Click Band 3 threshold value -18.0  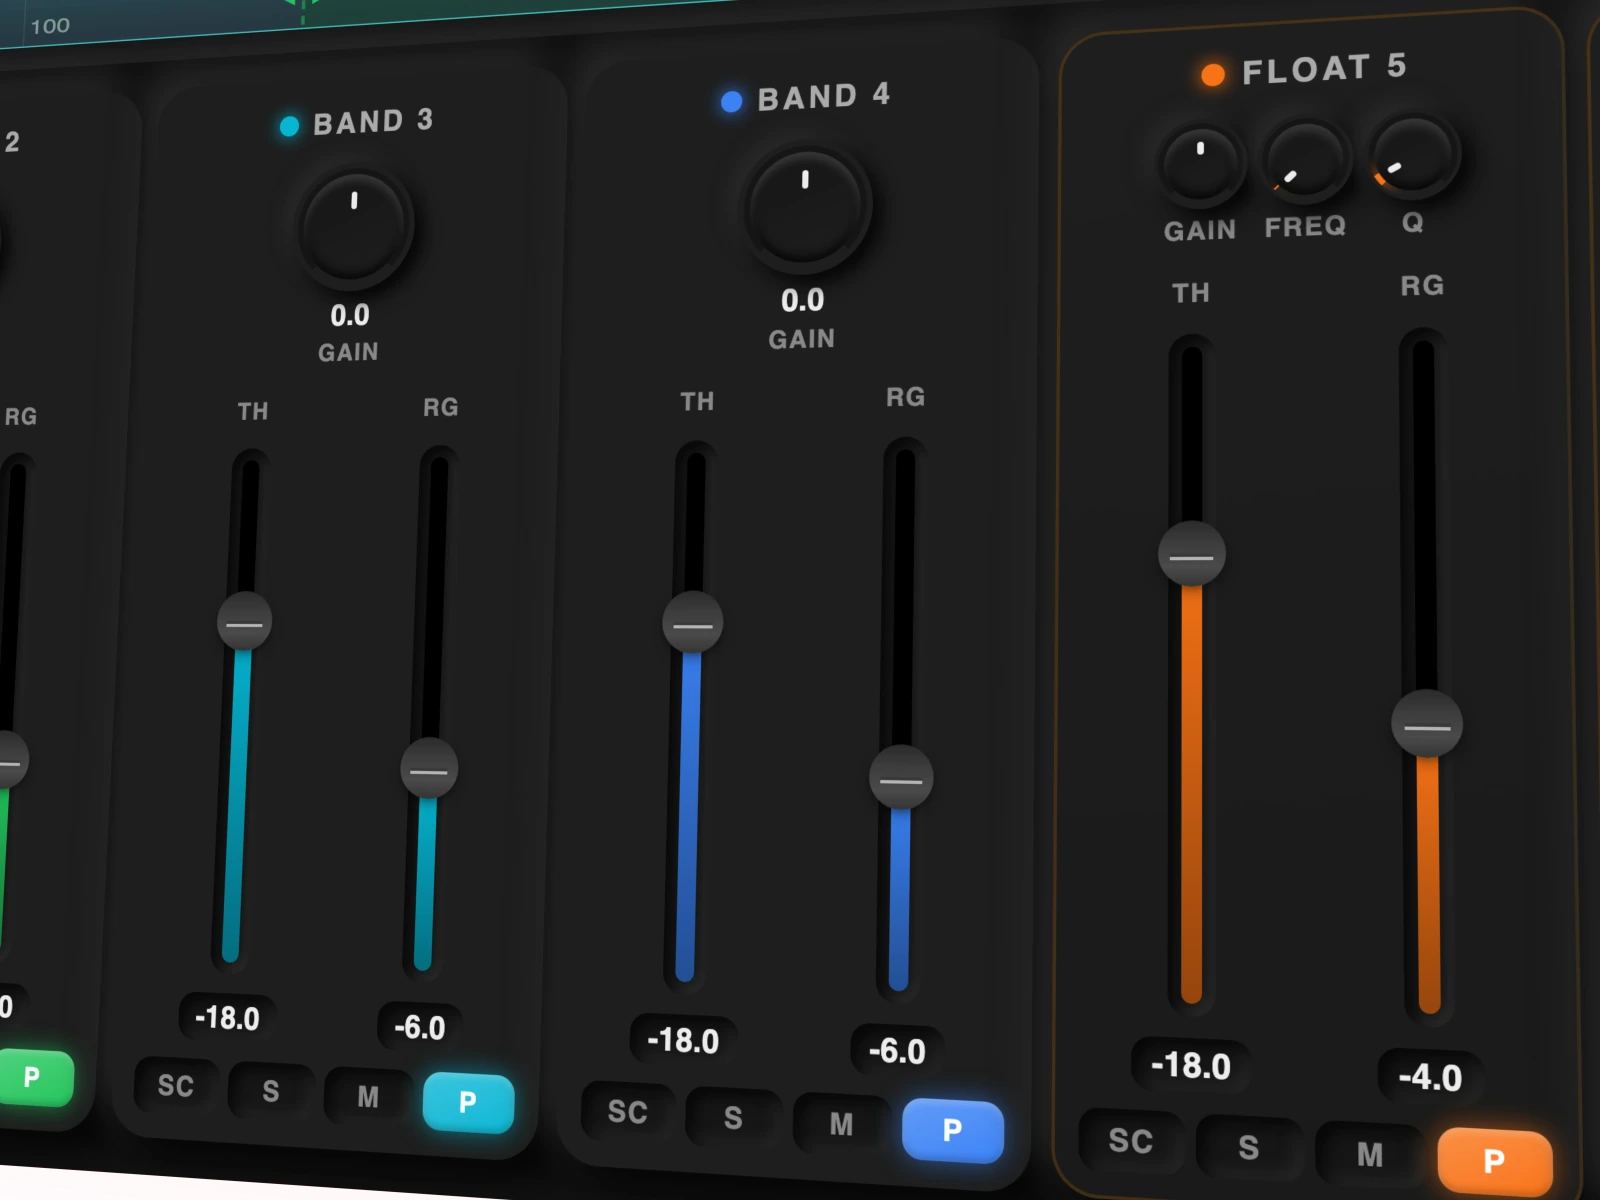coord(227,1018)
